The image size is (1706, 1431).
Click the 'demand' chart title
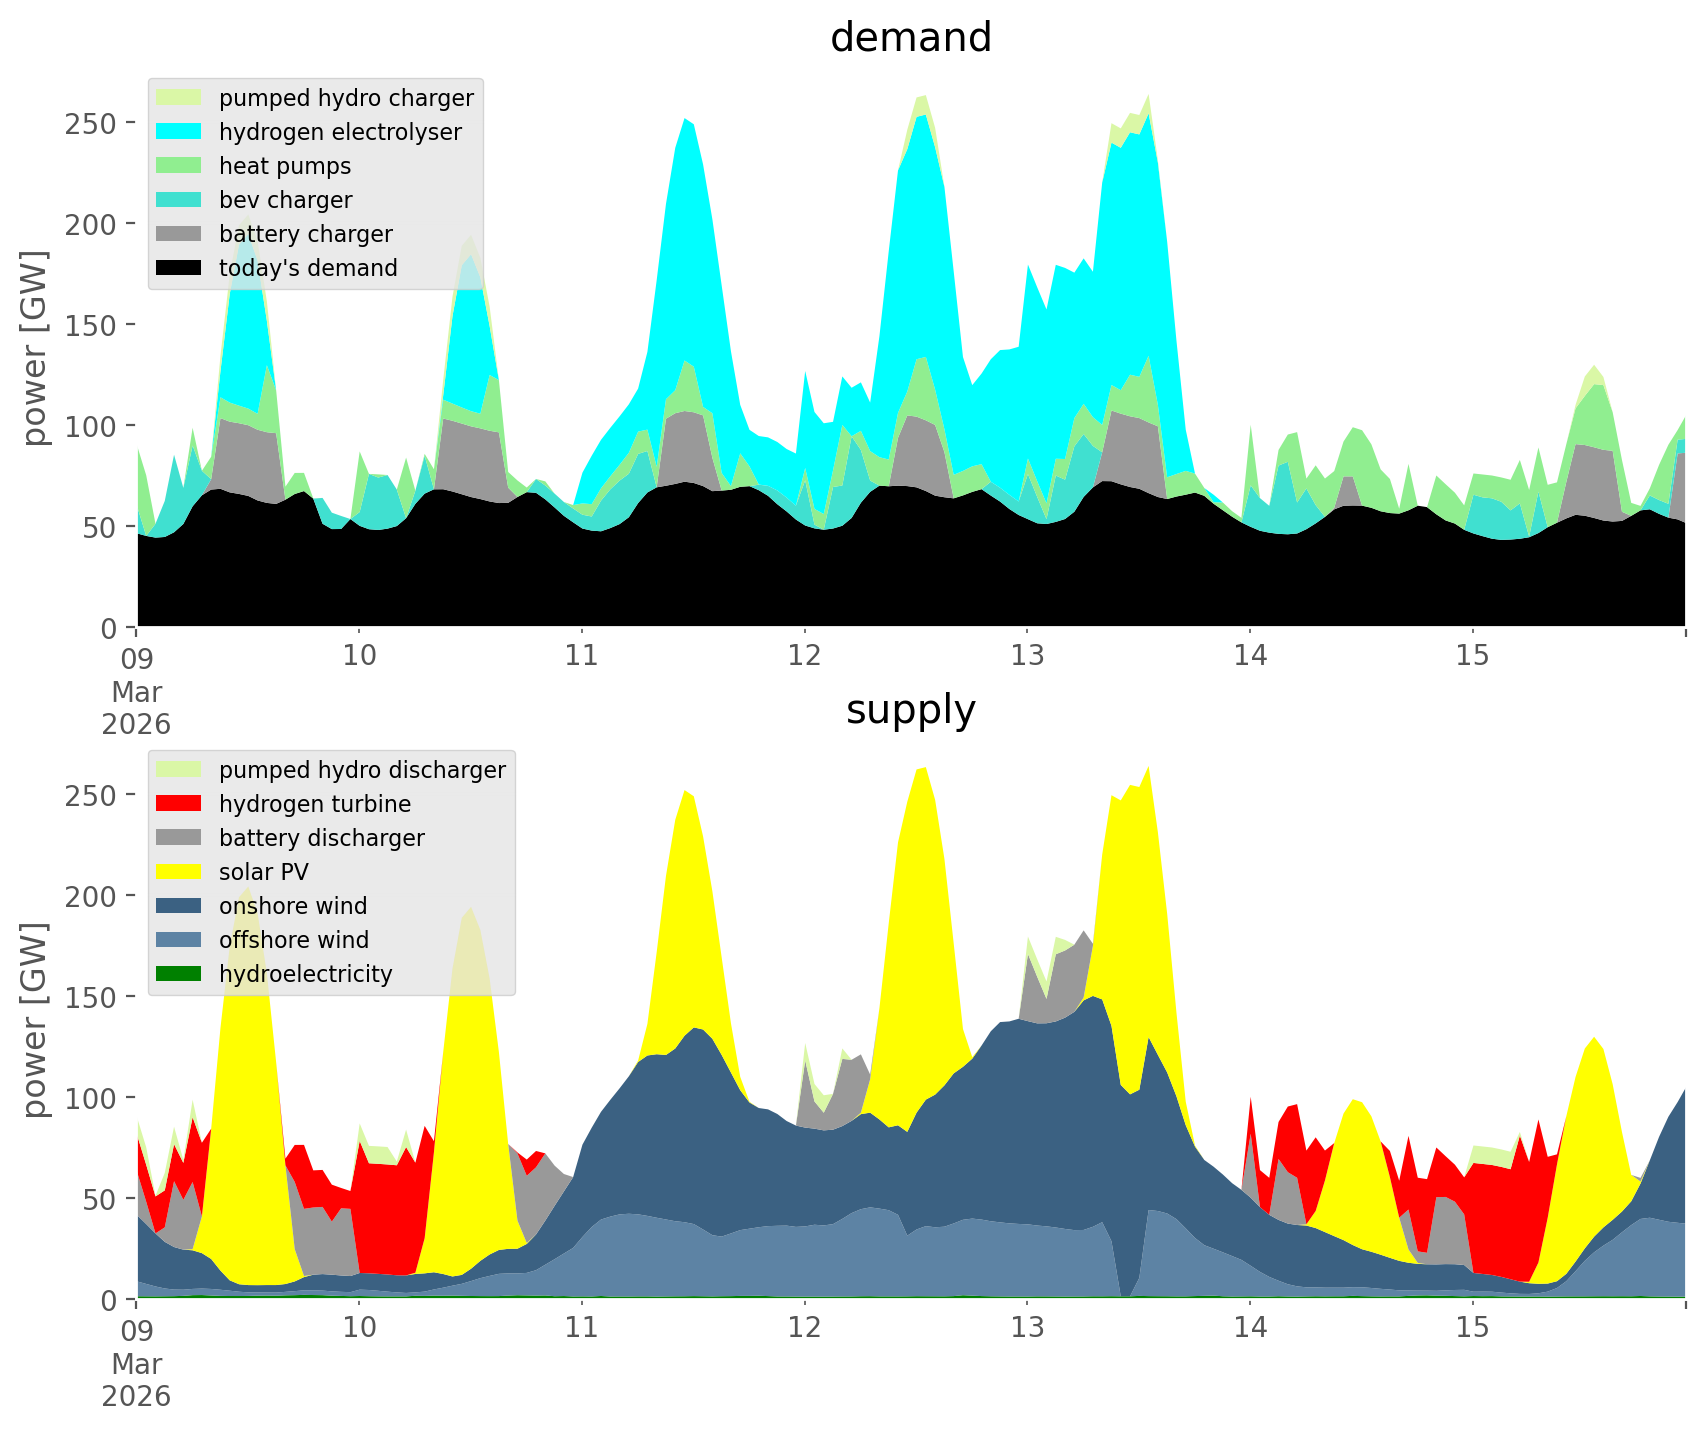(910, 38)
